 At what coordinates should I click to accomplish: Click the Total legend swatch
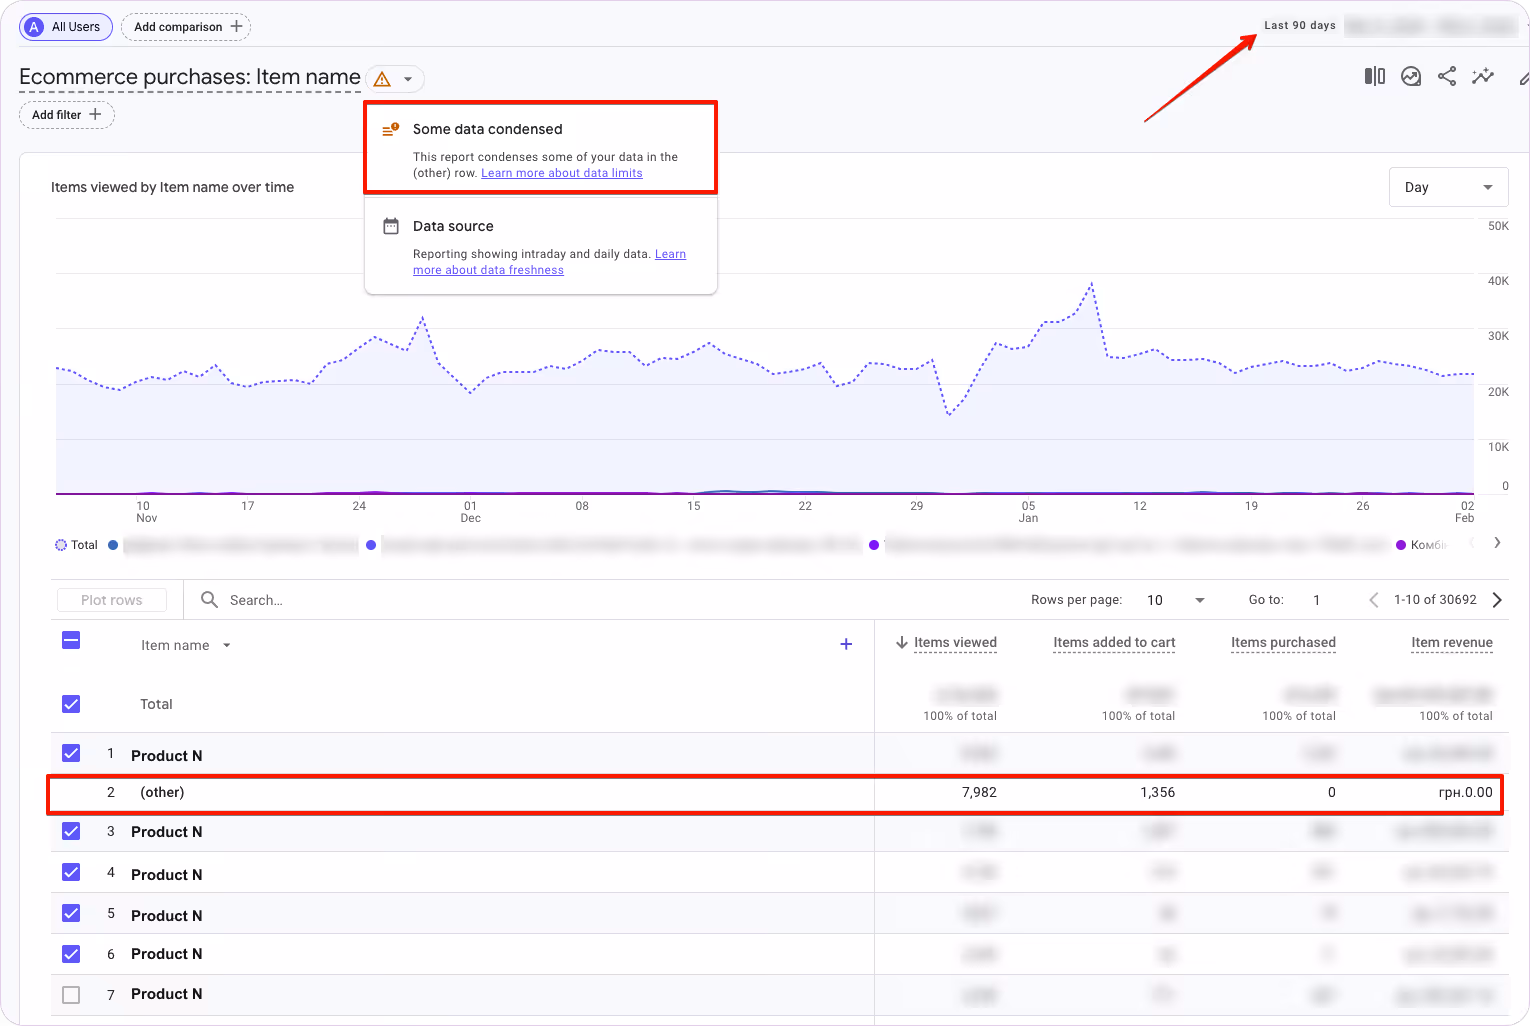pos(61,545)
